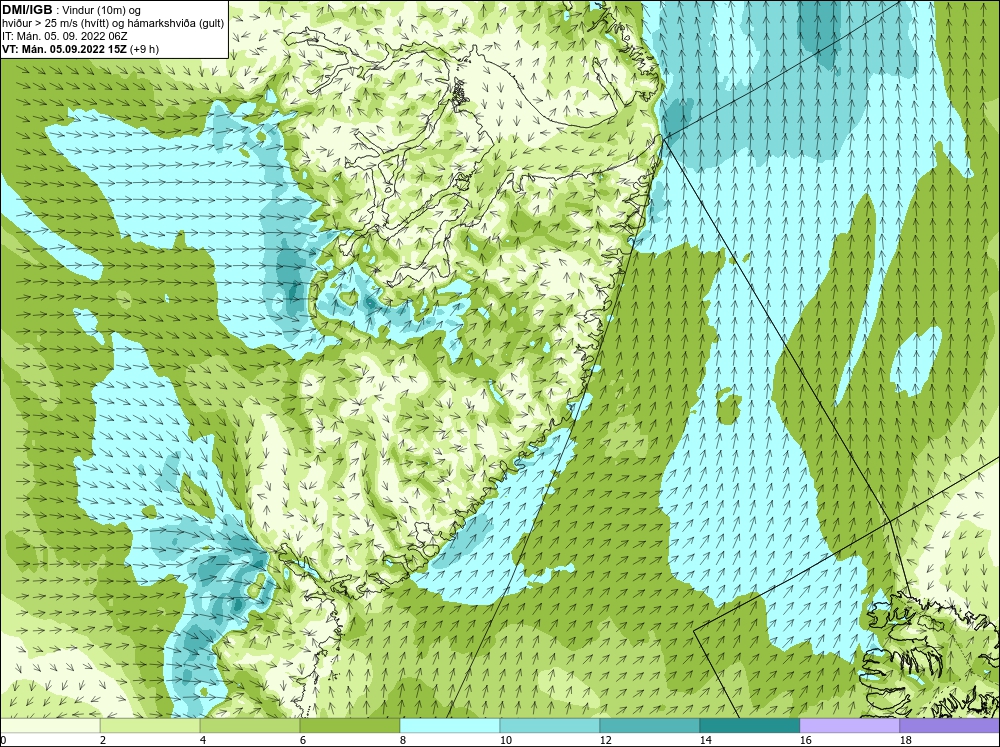Click the 'VT: Mán. 05.09.2022 15Z (+9 h)' line
Viewport: 1000px width, 747px height.
(x=81, y=49)
